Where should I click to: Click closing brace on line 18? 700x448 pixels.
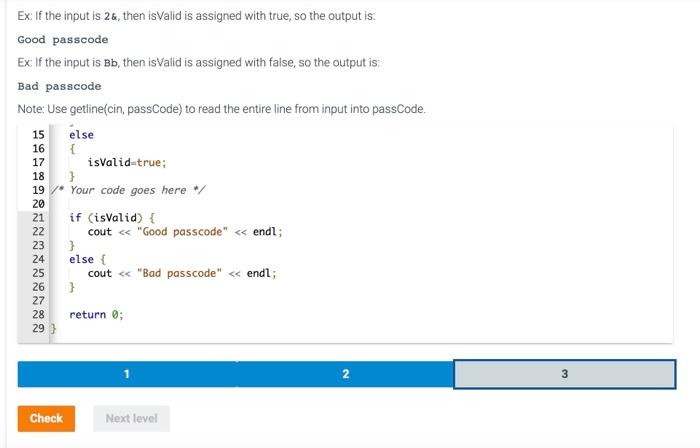click(x=72, y=176)
